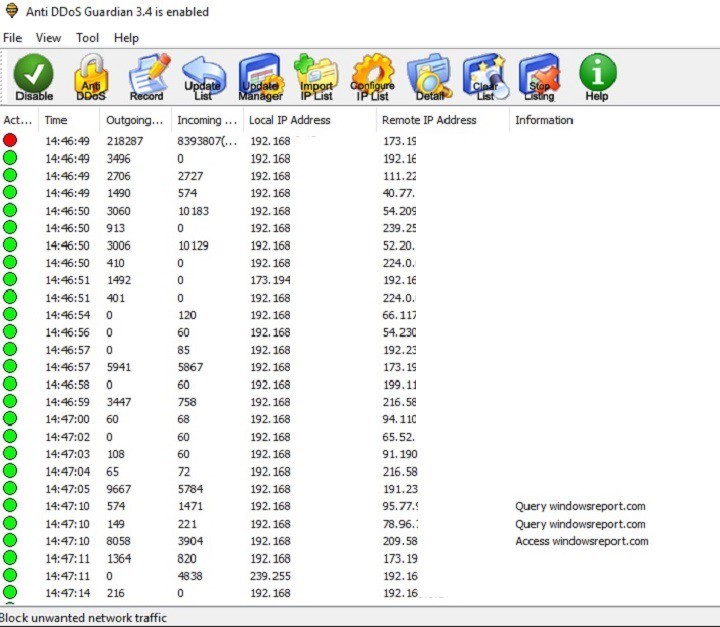Click status bar text Block unwanted network traffic
The width and height of the screenshot is (720, 627).
point(83,617)
